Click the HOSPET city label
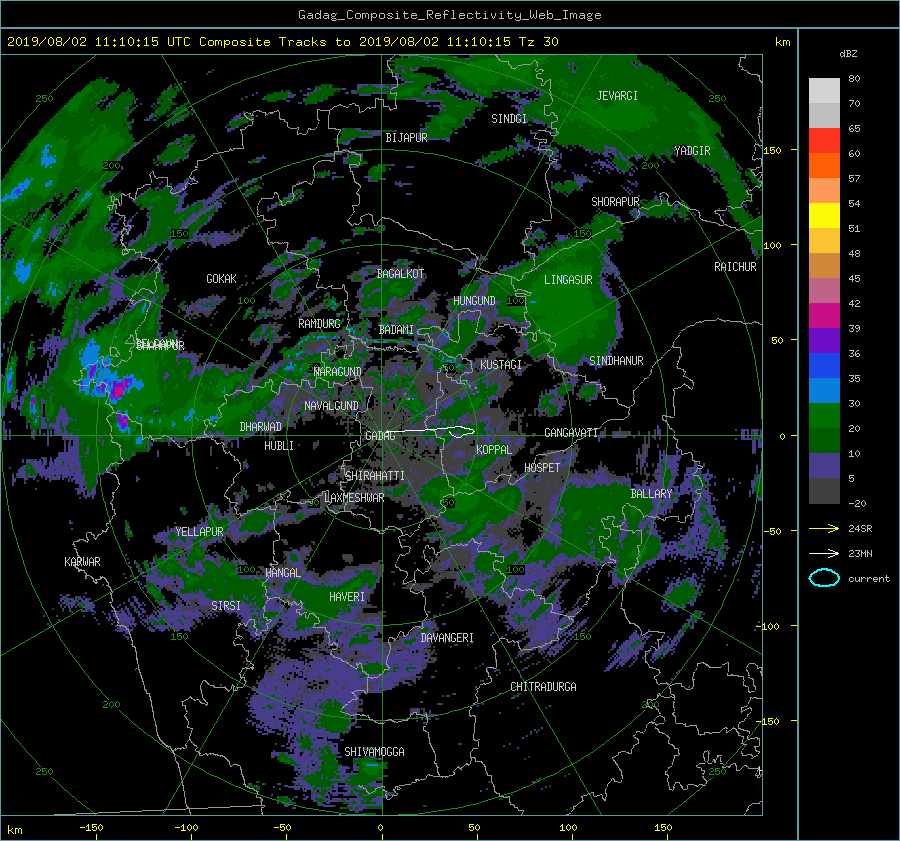The height and width of the screenshot is (841, 900). point(542,468)
